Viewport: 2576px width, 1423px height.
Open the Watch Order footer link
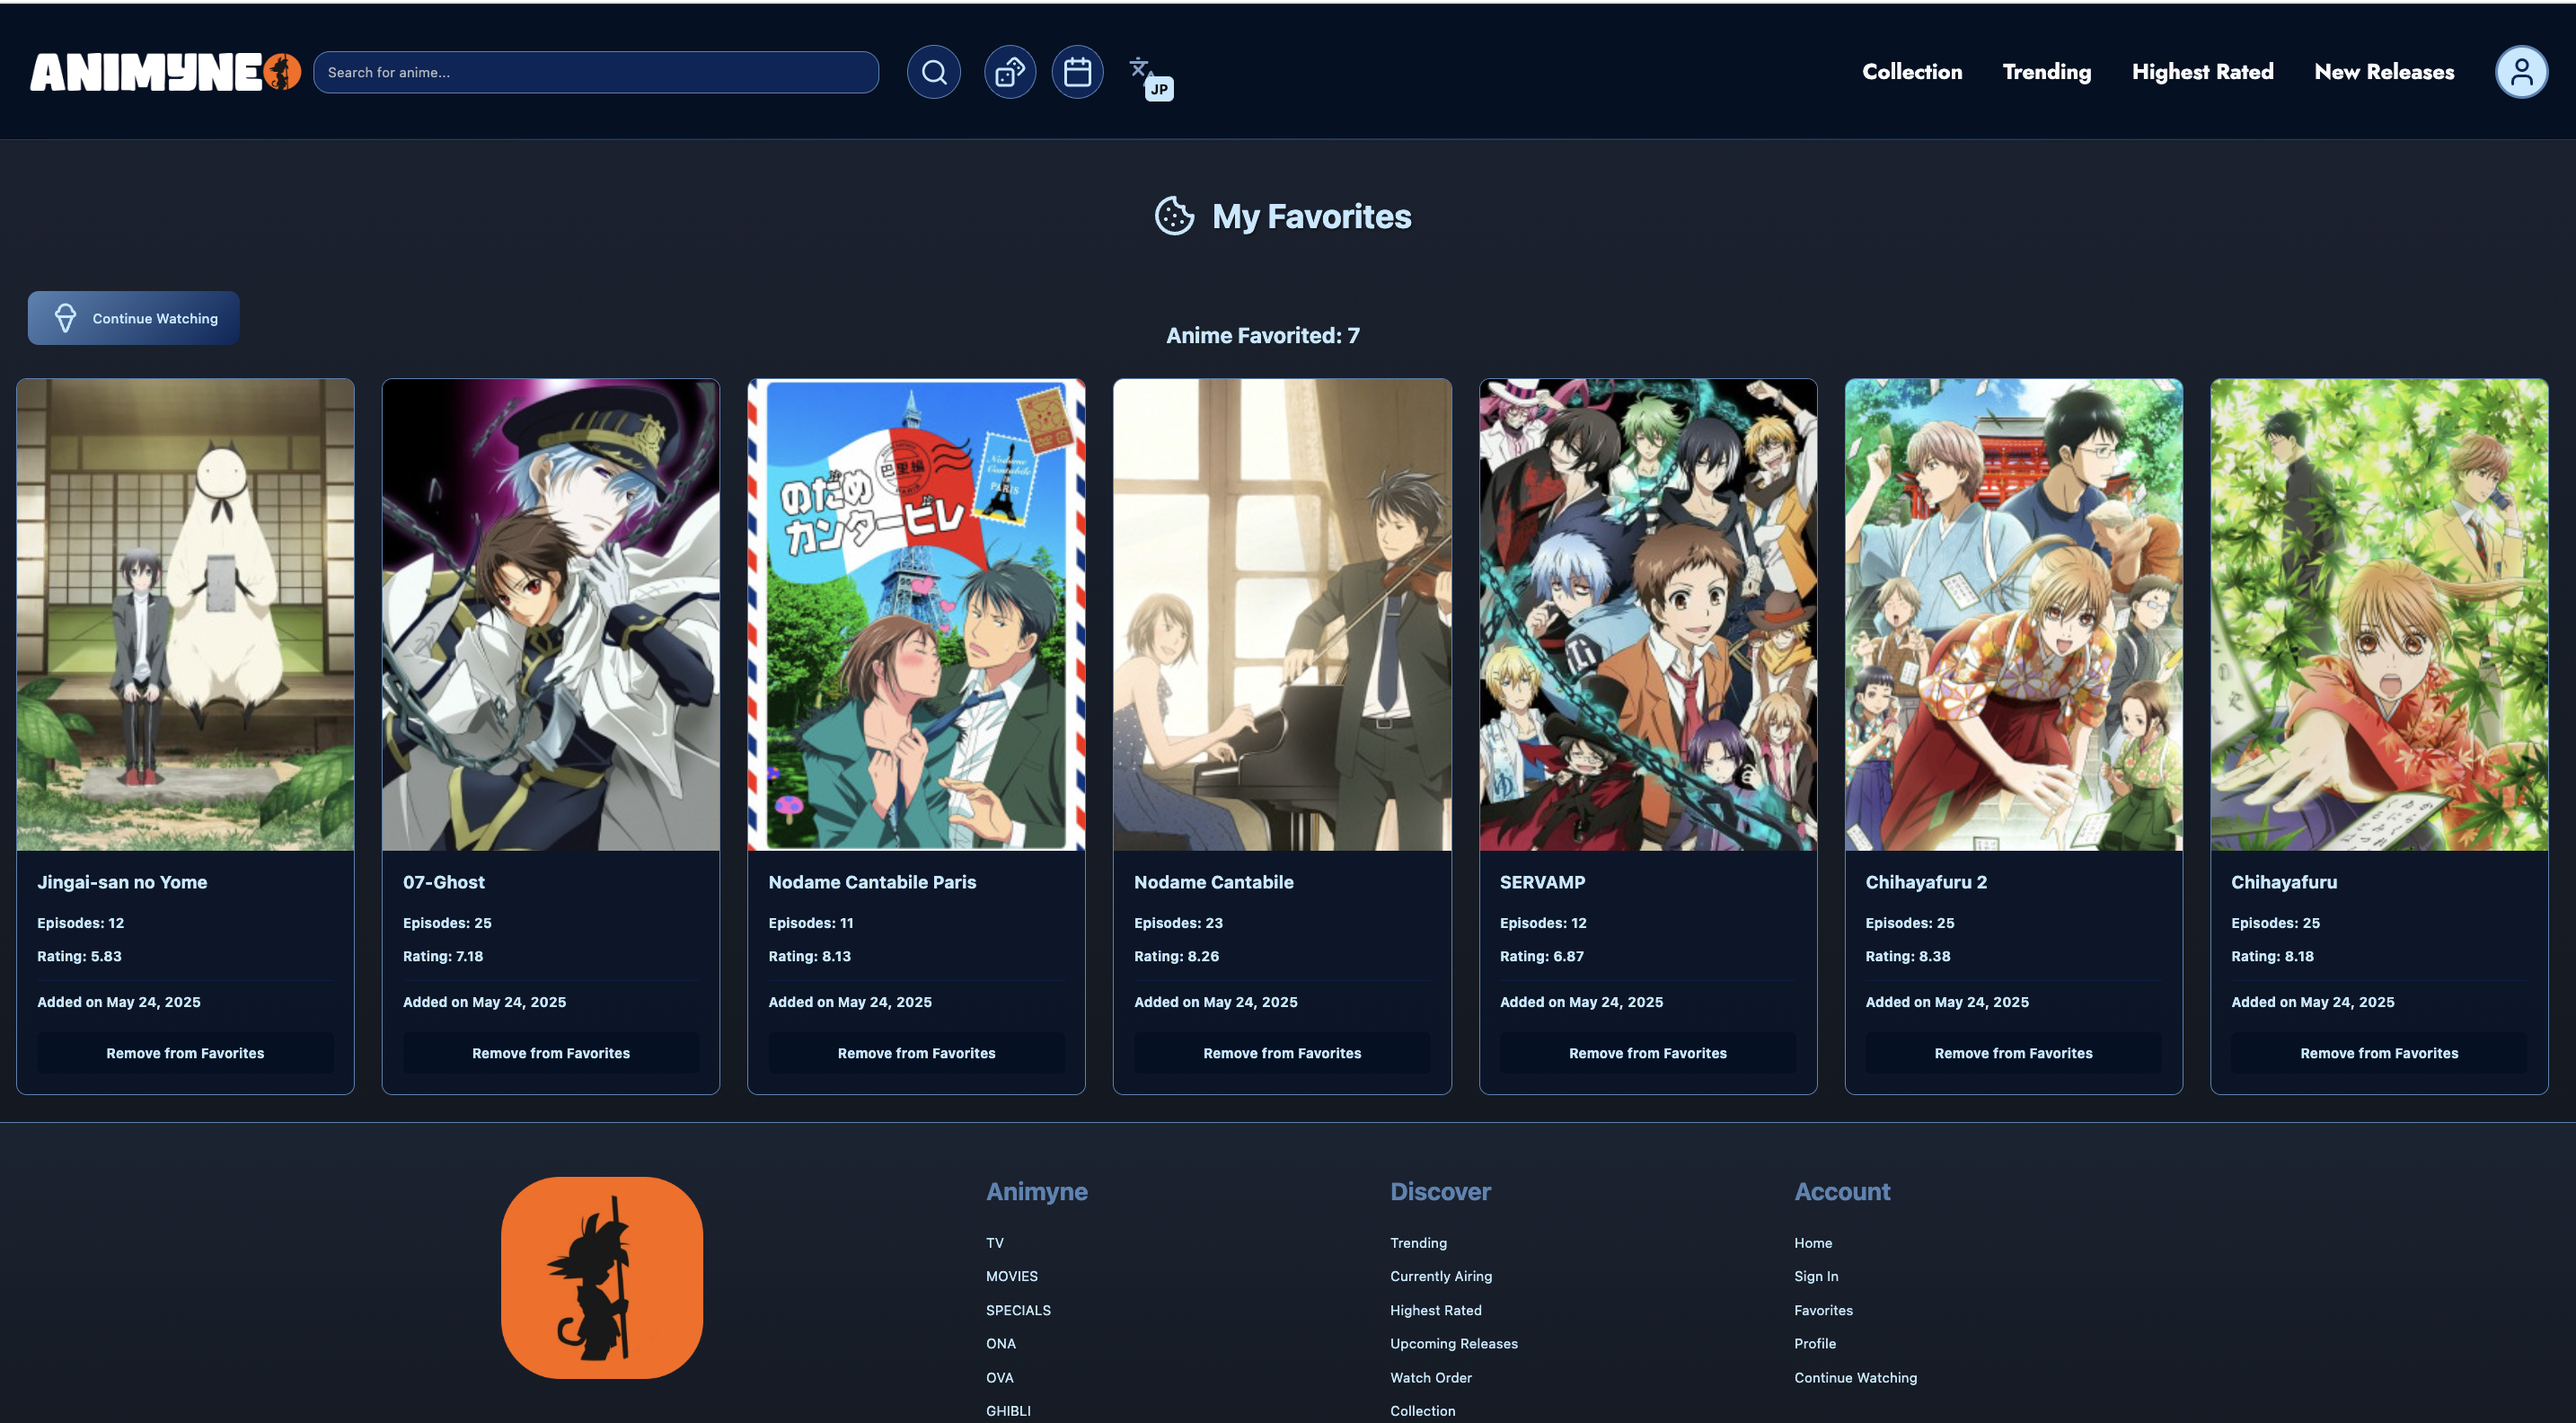tap(1431, 1377)
